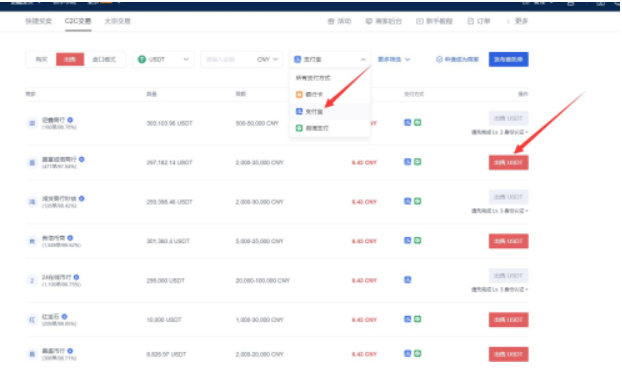Expand Lv.2 verification hint under 303,103.96 row
This screenshot has height=385, width=622.
tap(499, 132)
